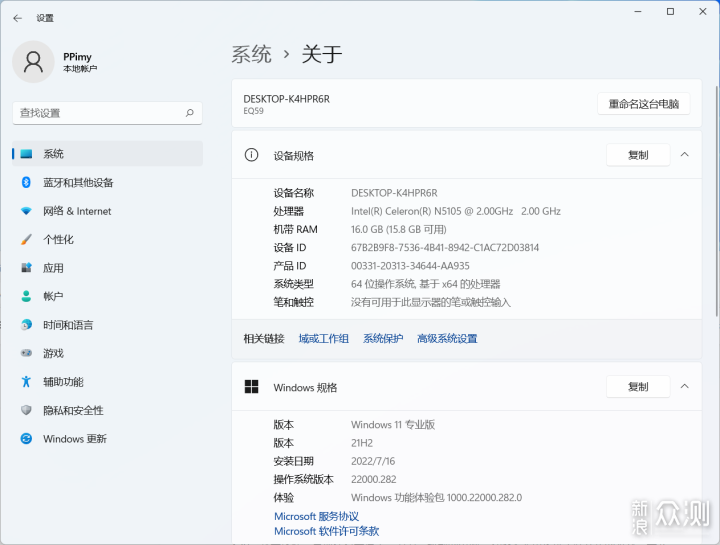This screenshot has height=545, width=720.
Task: Click the 隐私和安全性 shield icon
Action: click(x=26, y=410)
